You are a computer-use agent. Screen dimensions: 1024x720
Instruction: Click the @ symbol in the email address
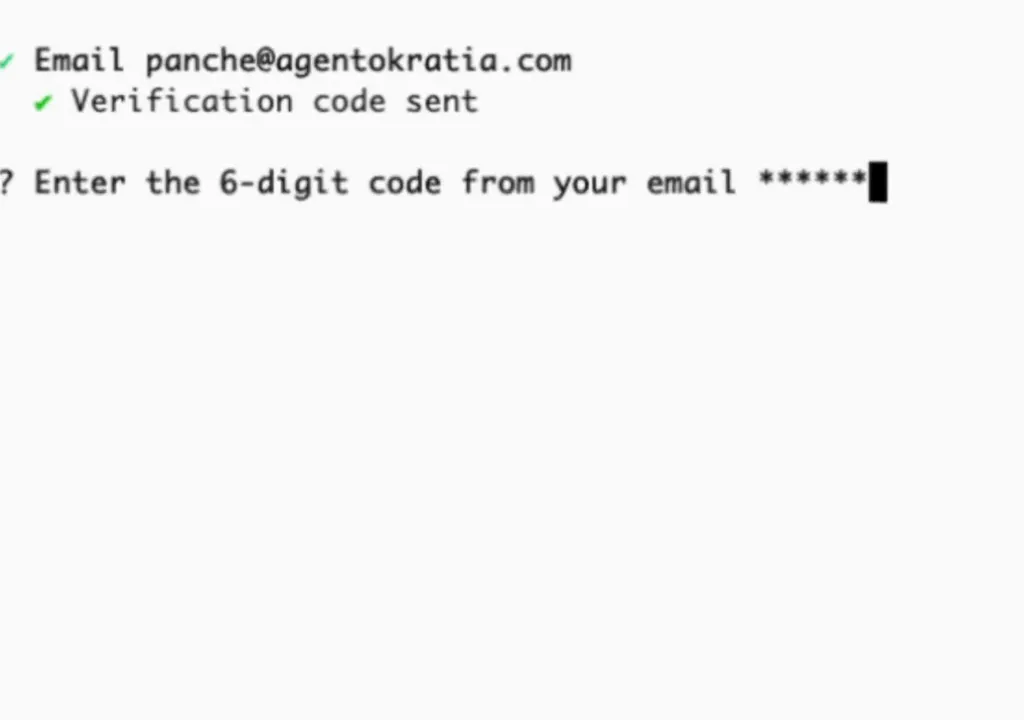coord(266,61)
